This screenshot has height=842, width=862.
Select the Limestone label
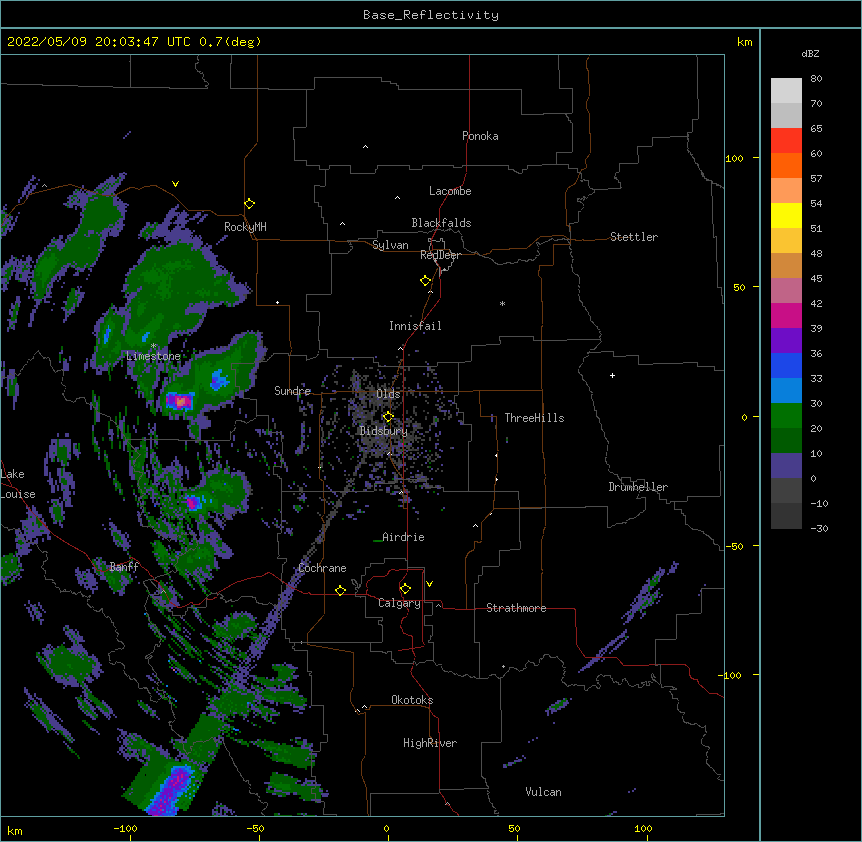point(153,356)
